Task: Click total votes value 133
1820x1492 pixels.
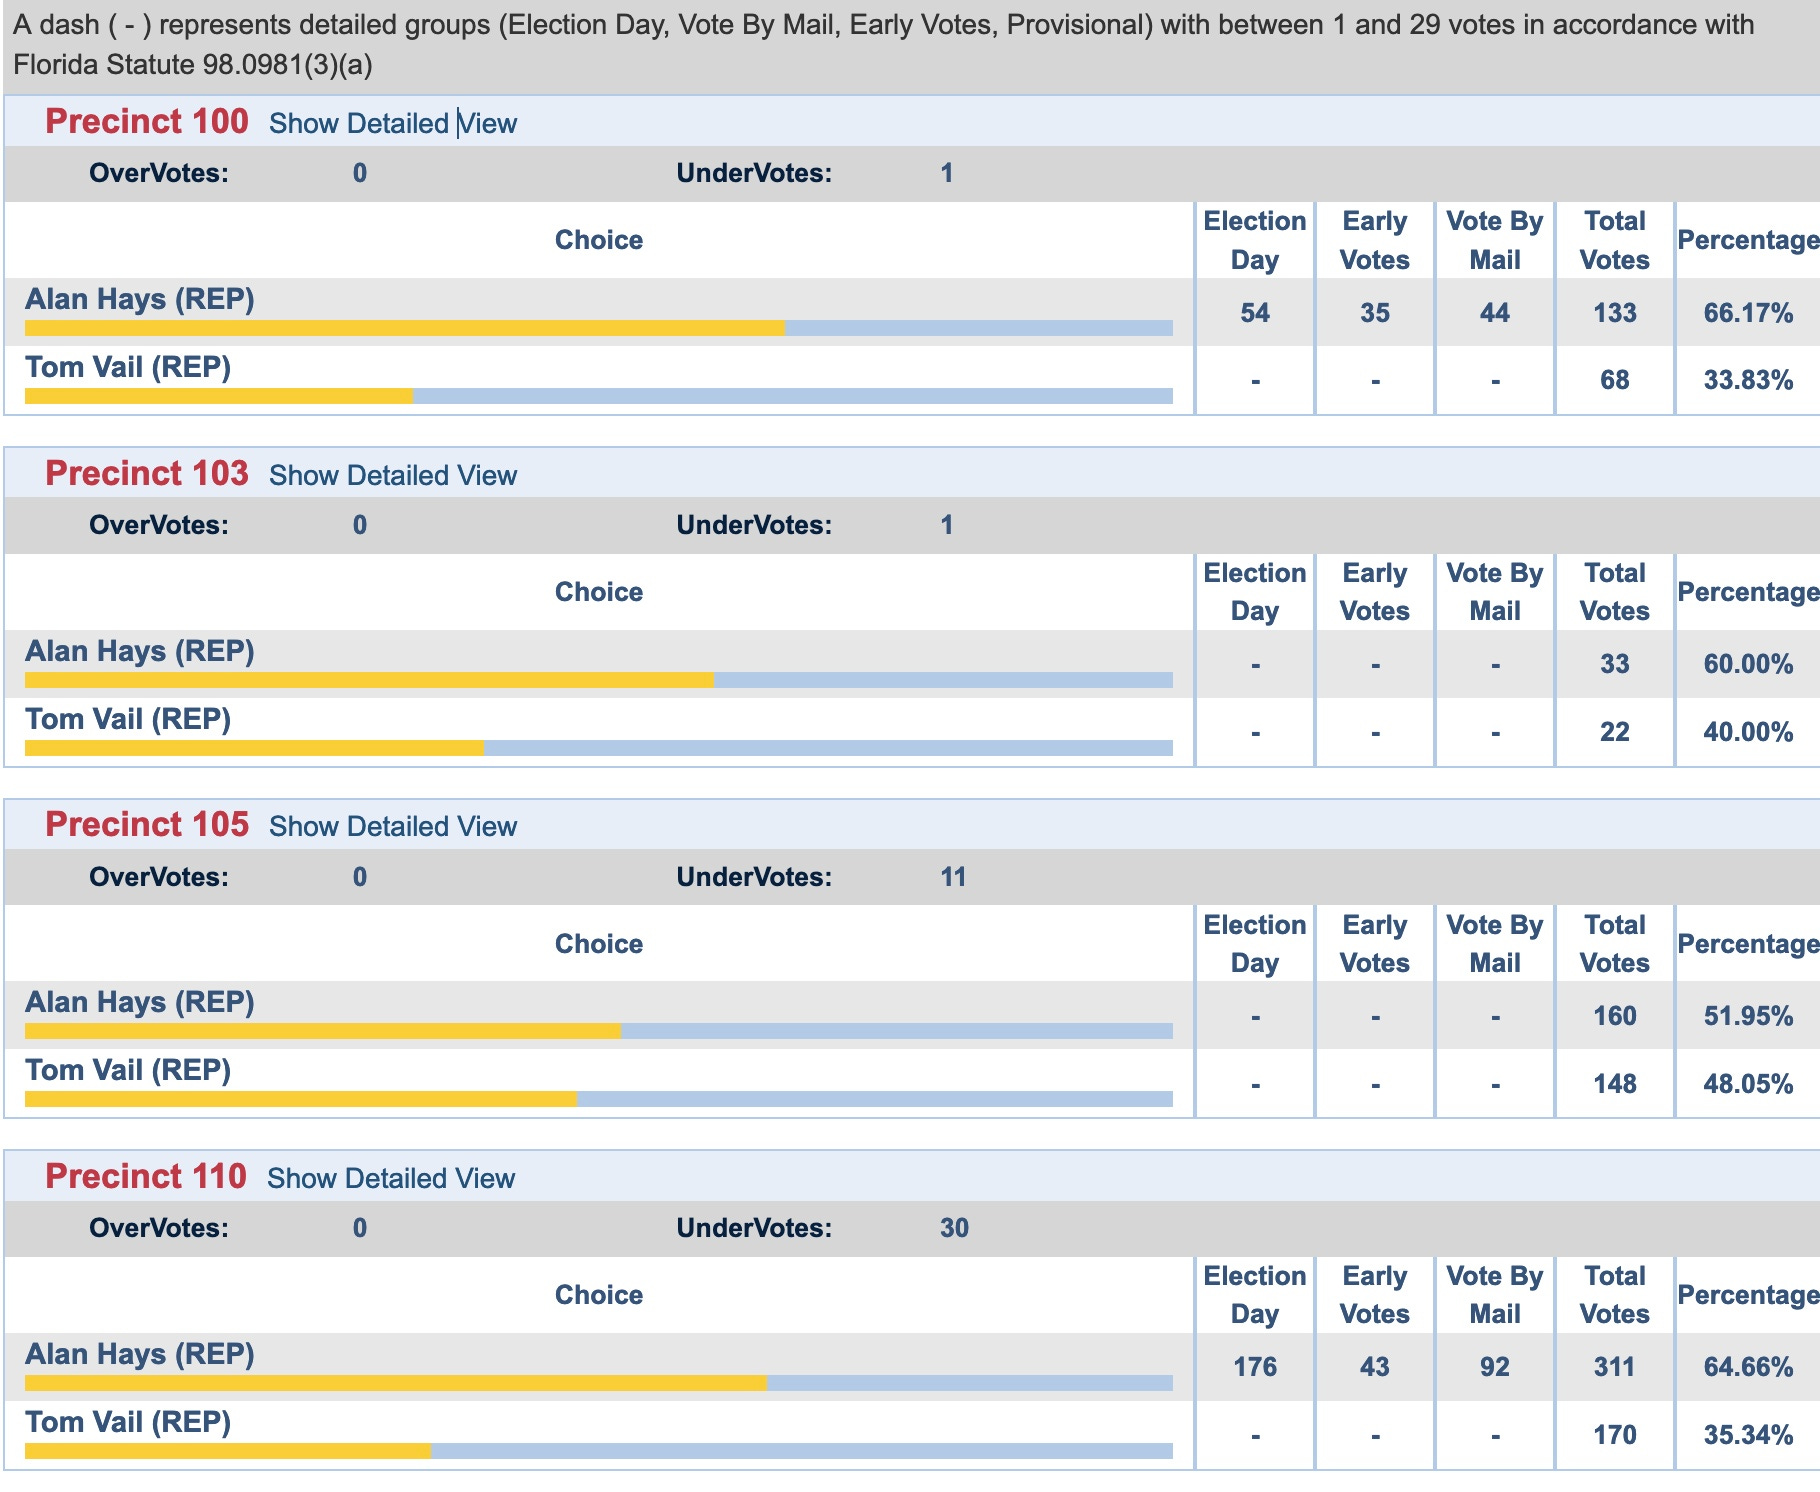Action: coord(1615,313)
